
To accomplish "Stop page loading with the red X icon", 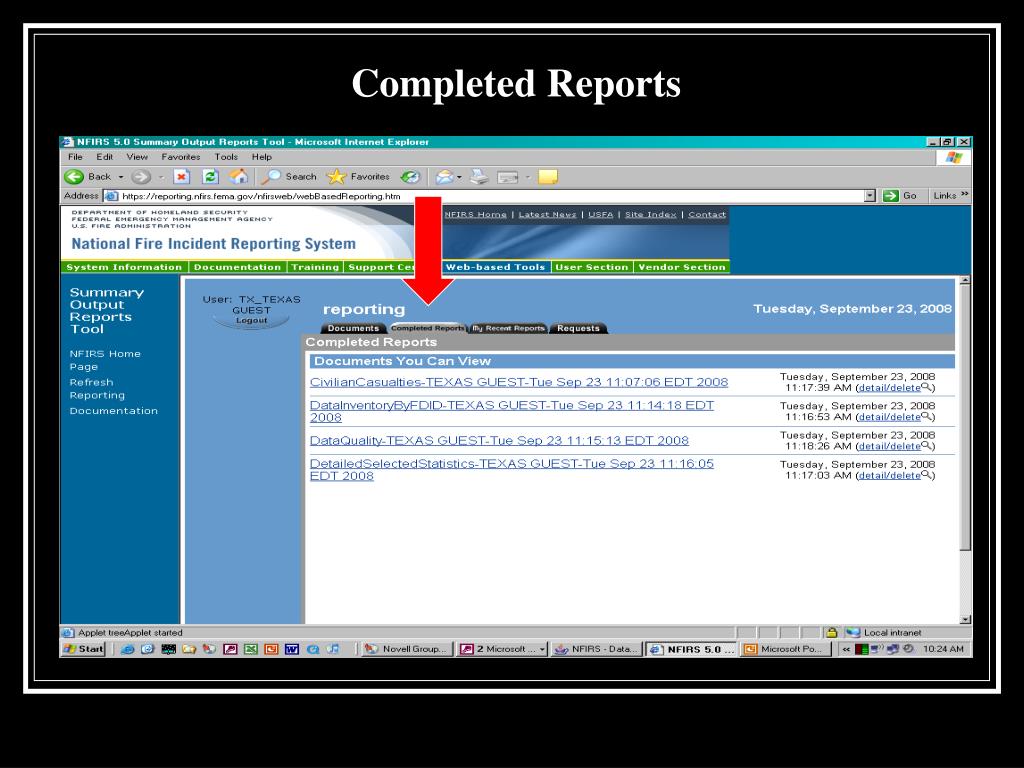I will tap(182, 176).
